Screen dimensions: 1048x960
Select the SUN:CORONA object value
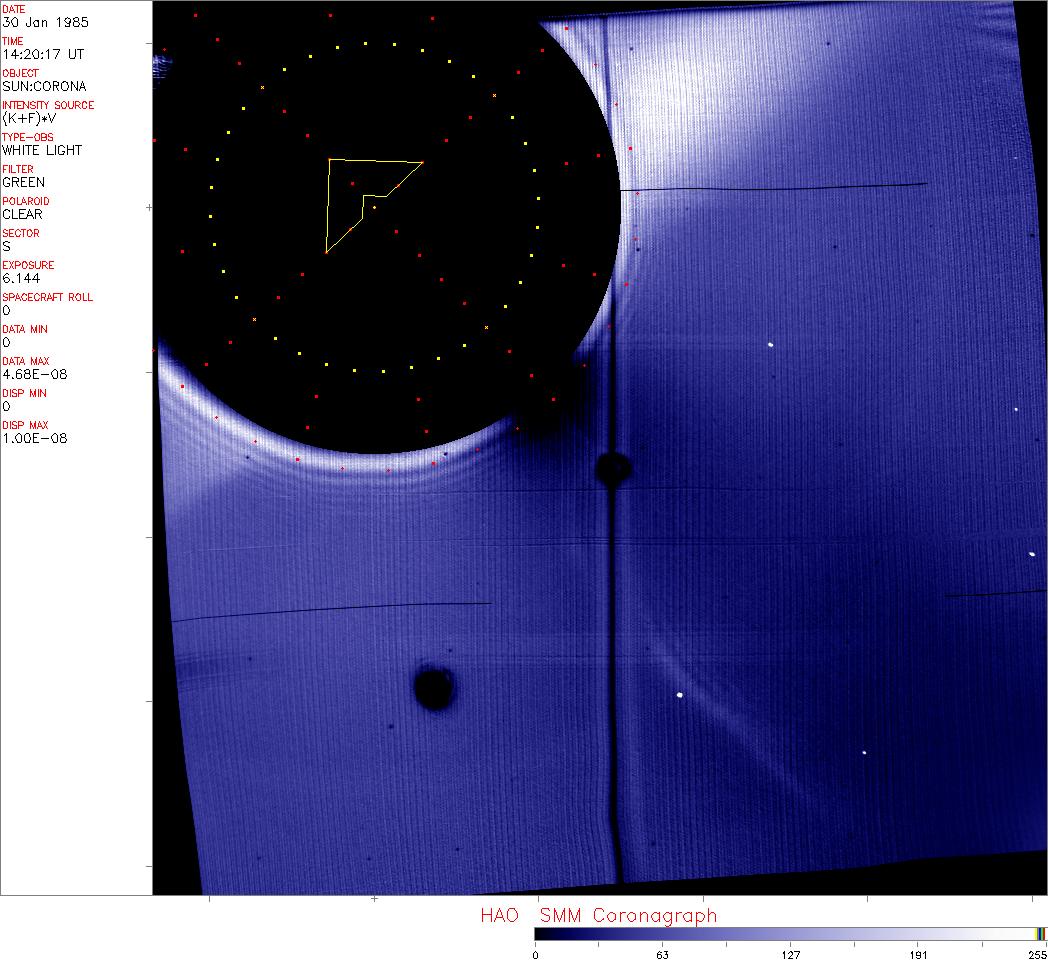click(x=44, y=87)
